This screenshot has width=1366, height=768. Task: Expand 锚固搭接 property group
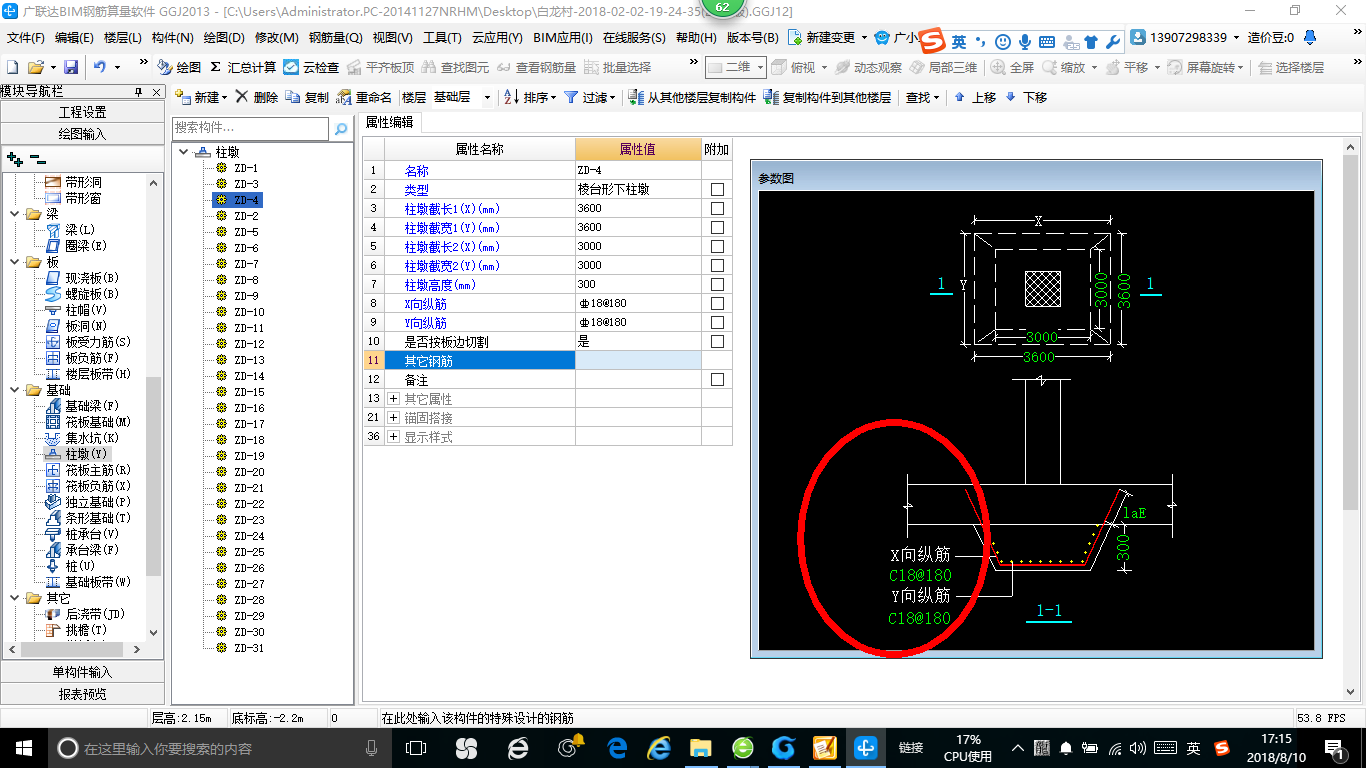[394, 418]
